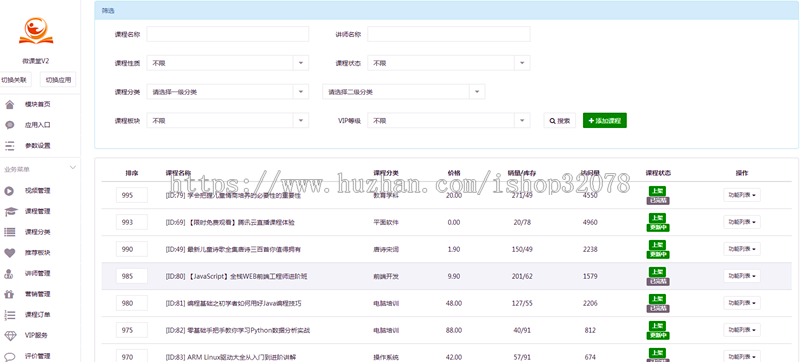
Task: Click the 搜索 search button
Action: [x=560, y=121]
